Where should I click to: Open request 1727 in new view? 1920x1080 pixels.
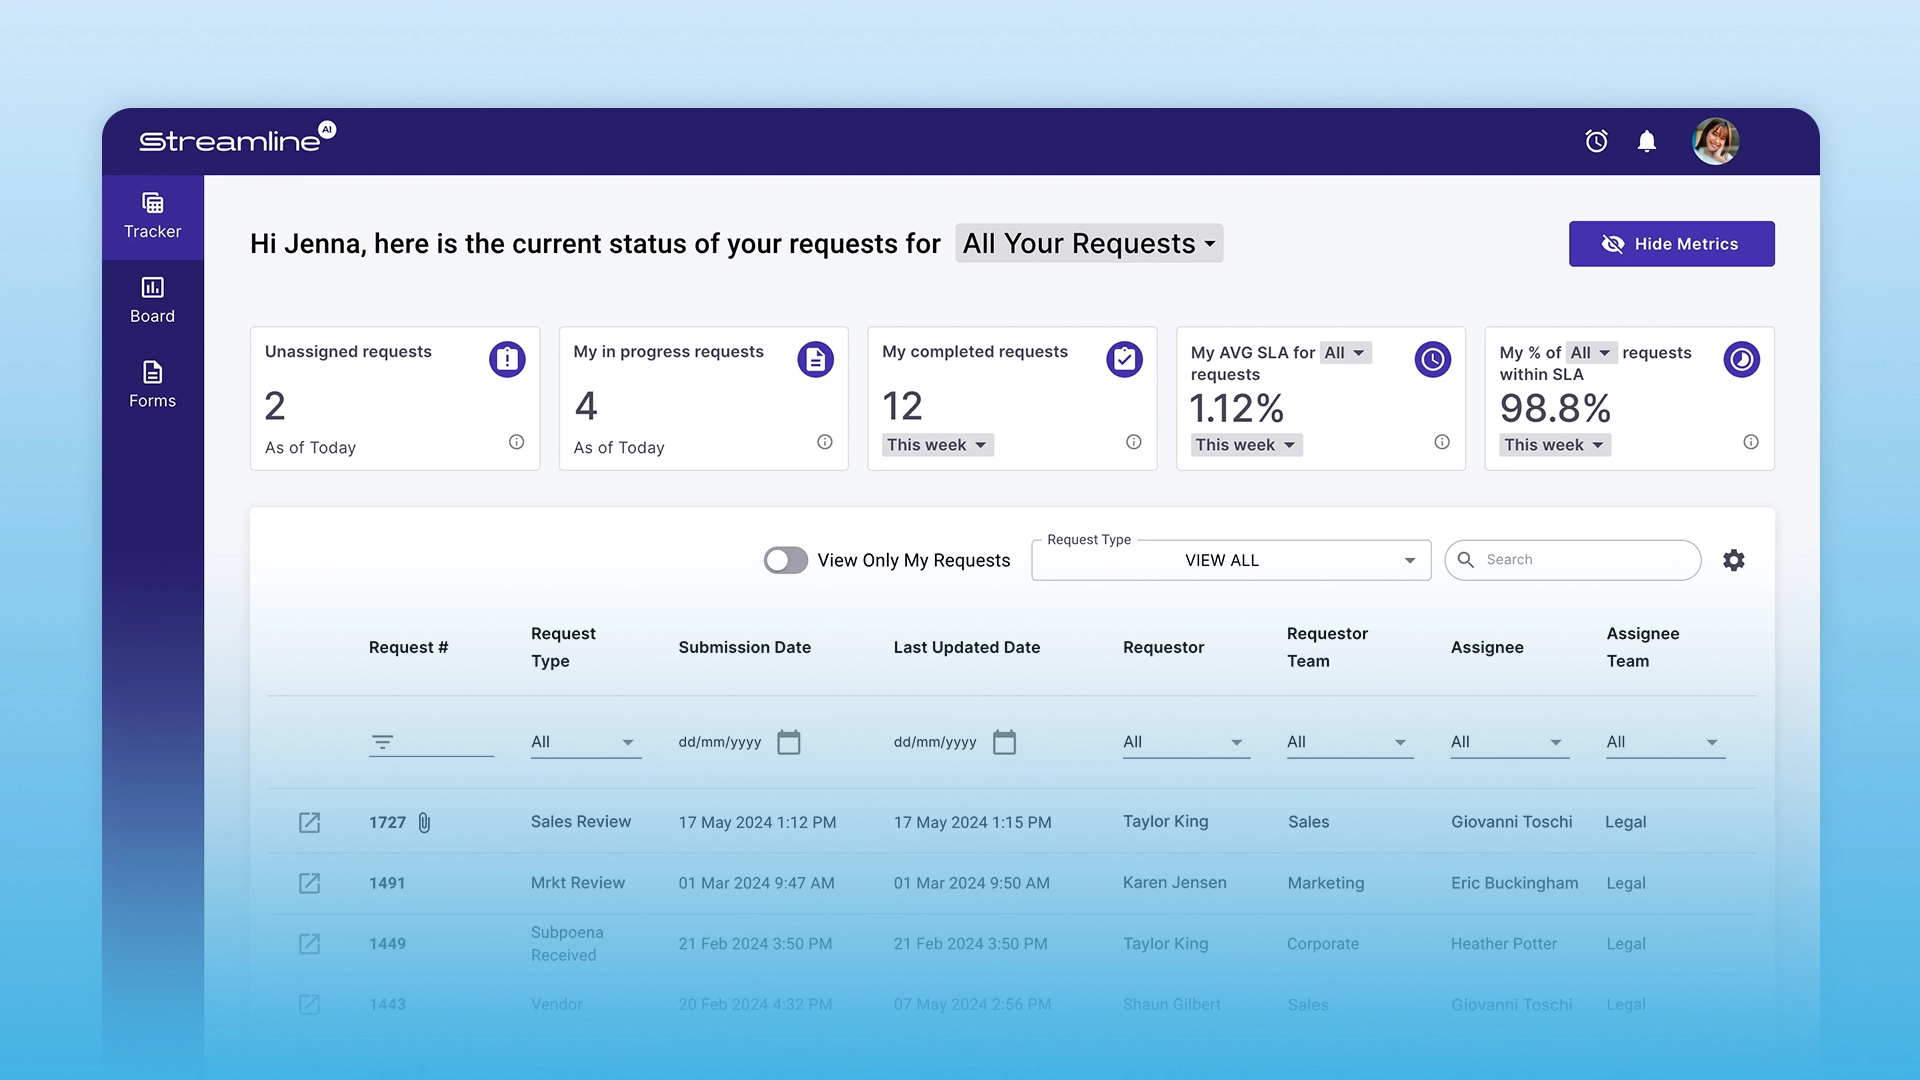(310, 822)
